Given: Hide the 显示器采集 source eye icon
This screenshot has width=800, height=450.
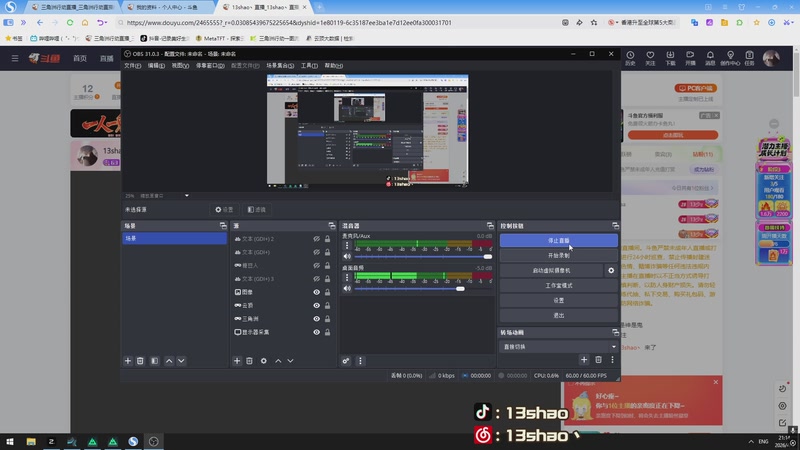Looking at the screenshot, I should pyautogui.click(x=316, y=332).
